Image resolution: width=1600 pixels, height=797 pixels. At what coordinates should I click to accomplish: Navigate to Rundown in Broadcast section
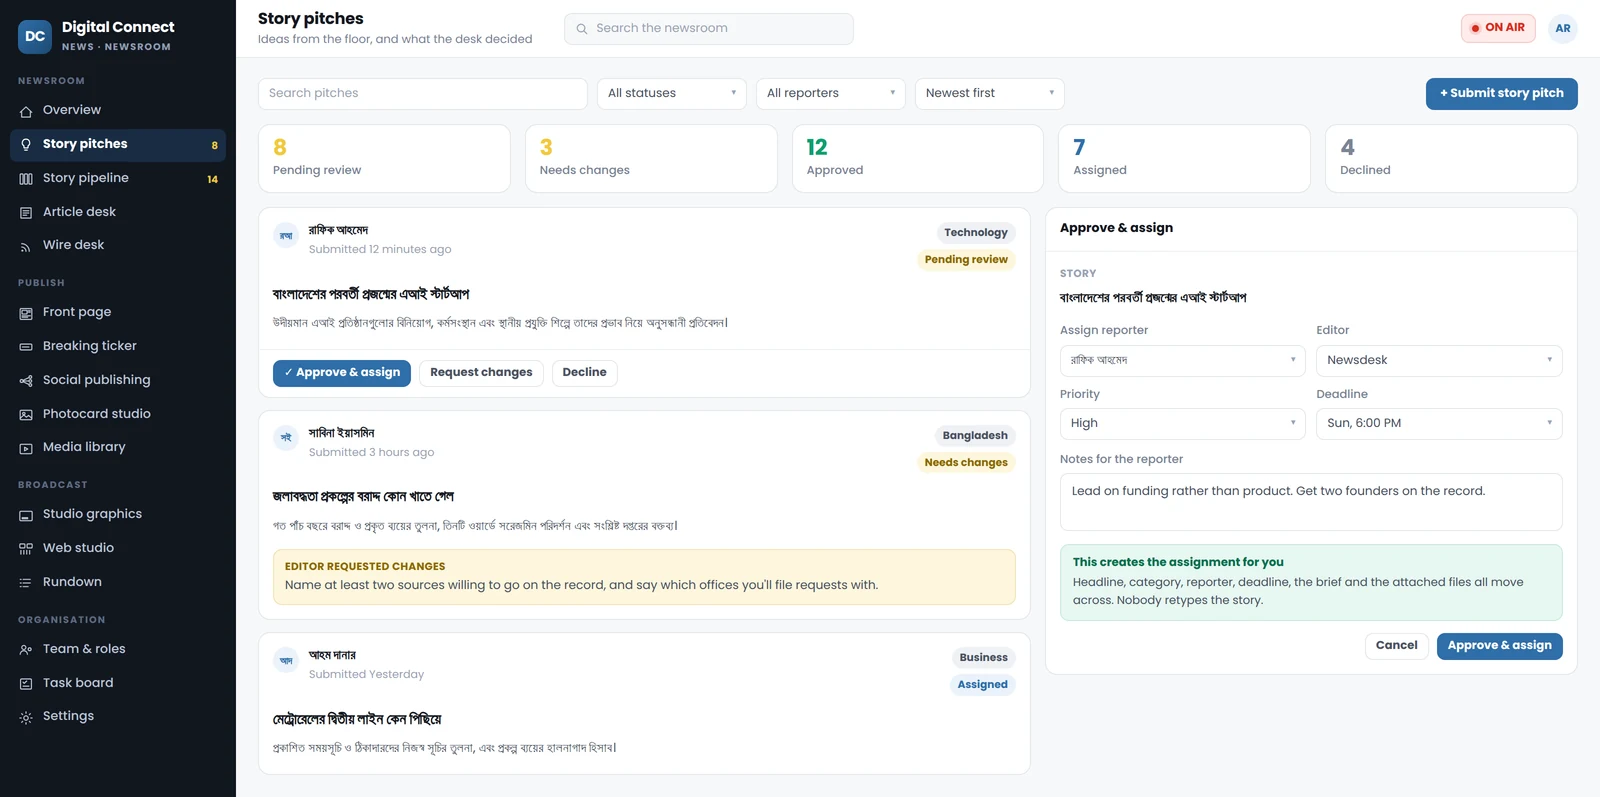[x=118, y=583]
